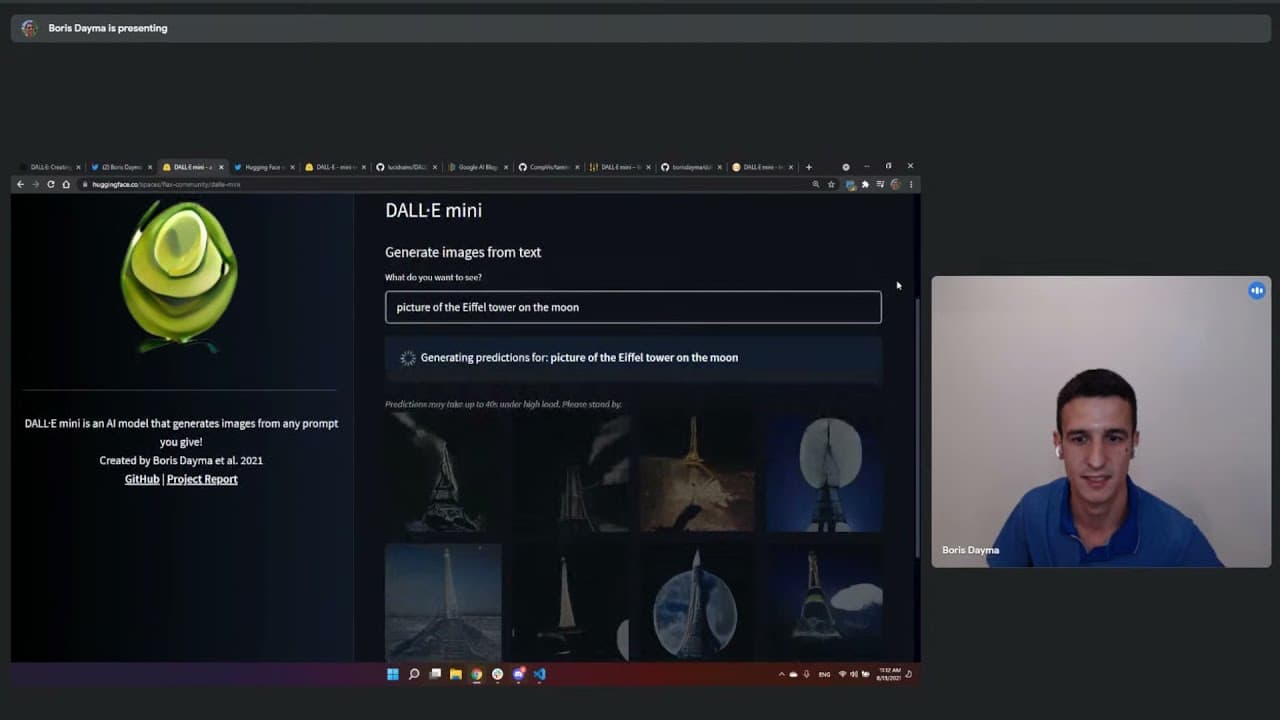
Task: Switch to the DALL-E Creating tab
Action: pyautogui.click(x=50, y=167)
